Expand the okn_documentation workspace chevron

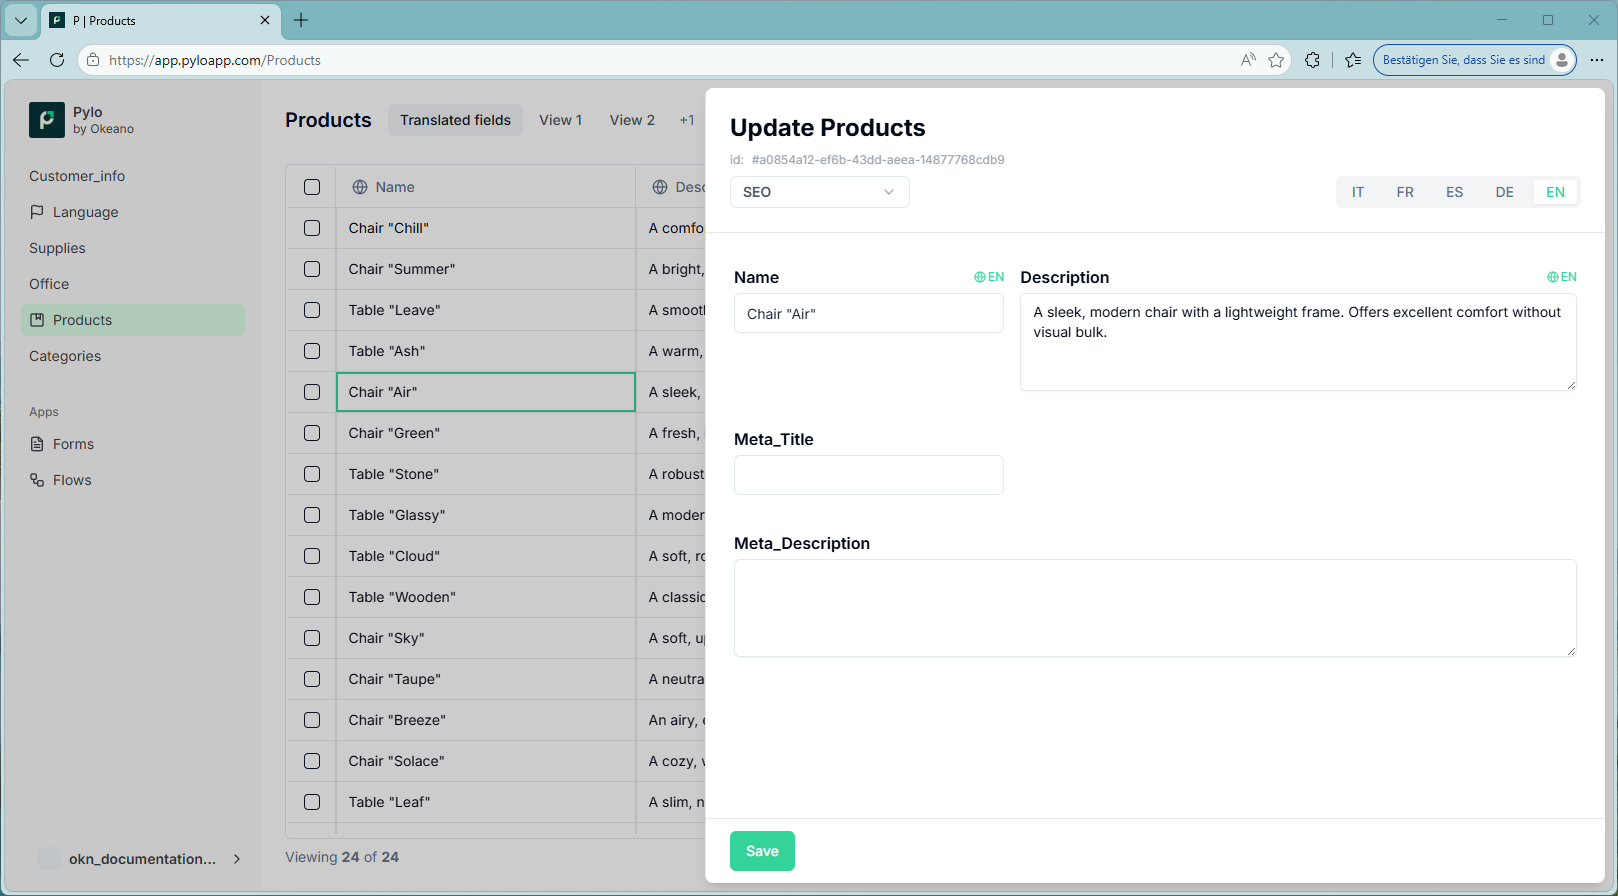(x=237, y=859)
